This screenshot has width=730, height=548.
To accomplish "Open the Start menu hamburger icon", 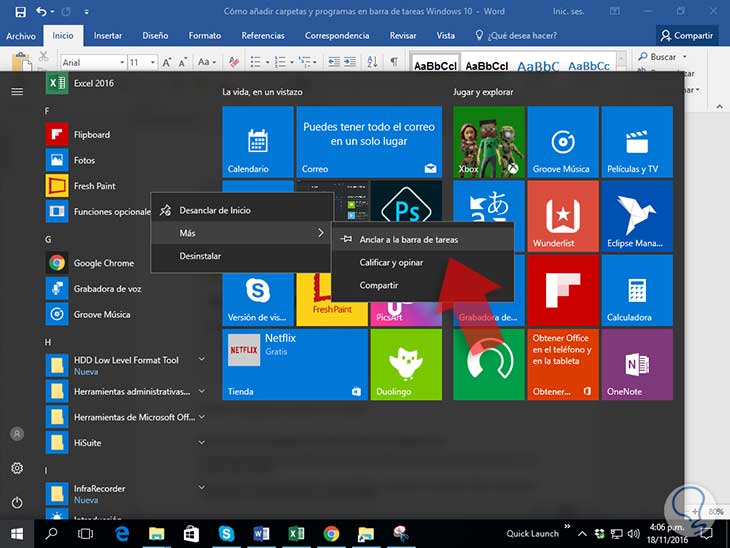I will 17,91.
